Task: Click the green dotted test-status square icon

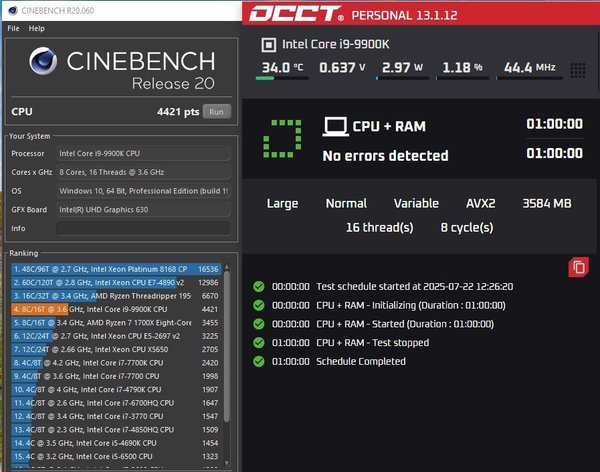Action: (282, 139)
